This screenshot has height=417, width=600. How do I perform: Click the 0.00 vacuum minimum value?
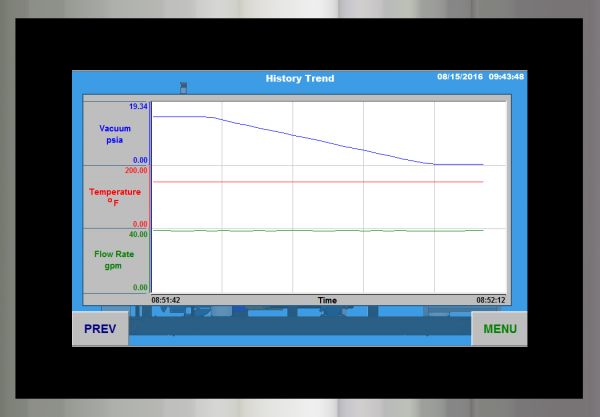pos(140,160)
